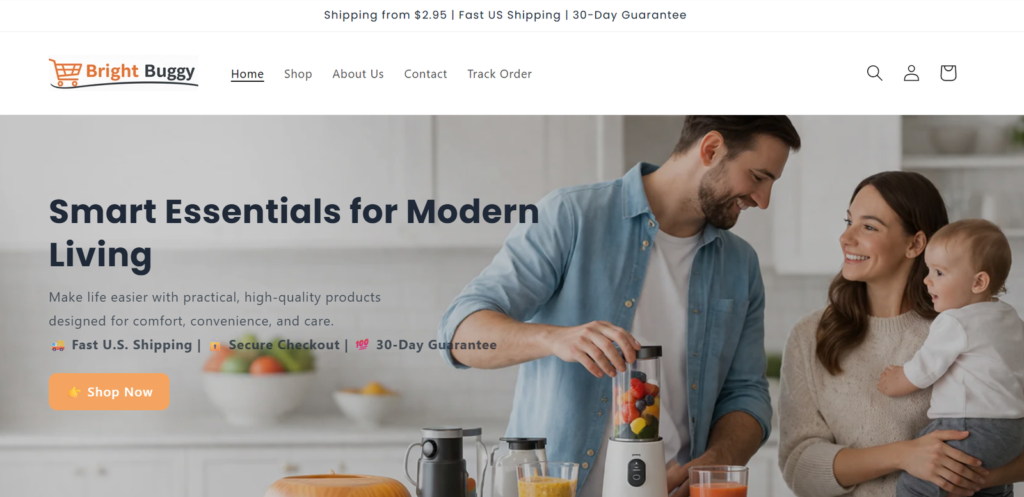Click the red 100 emoji

pos(362,345)
